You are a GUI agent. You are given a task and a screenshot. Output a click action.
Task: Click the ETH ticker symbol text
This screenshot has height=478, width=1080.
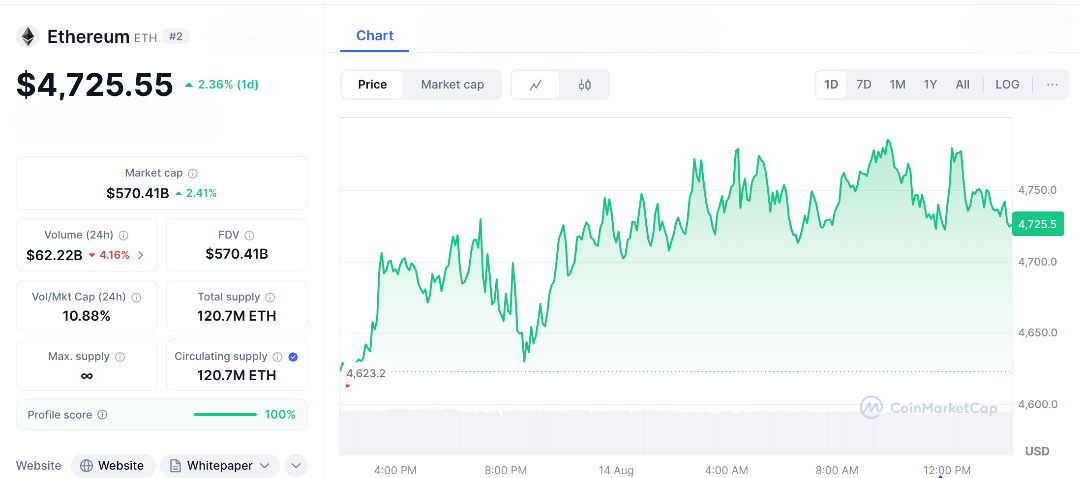[x=145, y=38]
